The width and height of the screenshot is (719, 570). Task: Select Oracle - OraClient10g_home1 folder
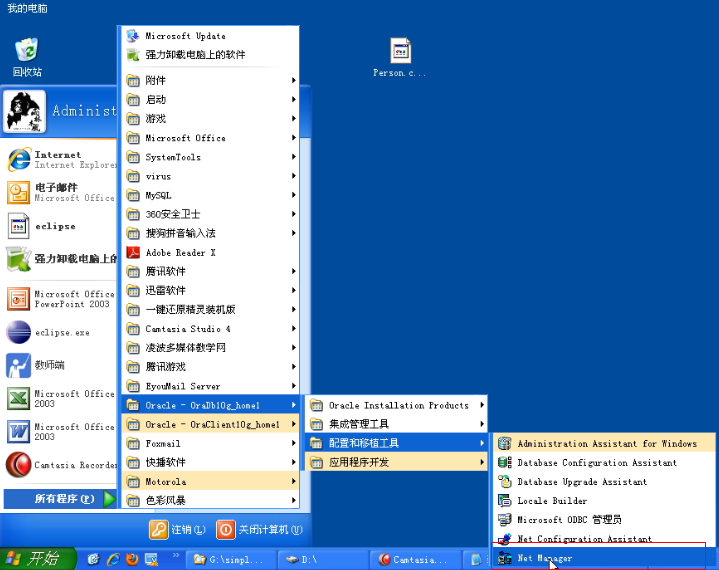(x=210, y=424)
